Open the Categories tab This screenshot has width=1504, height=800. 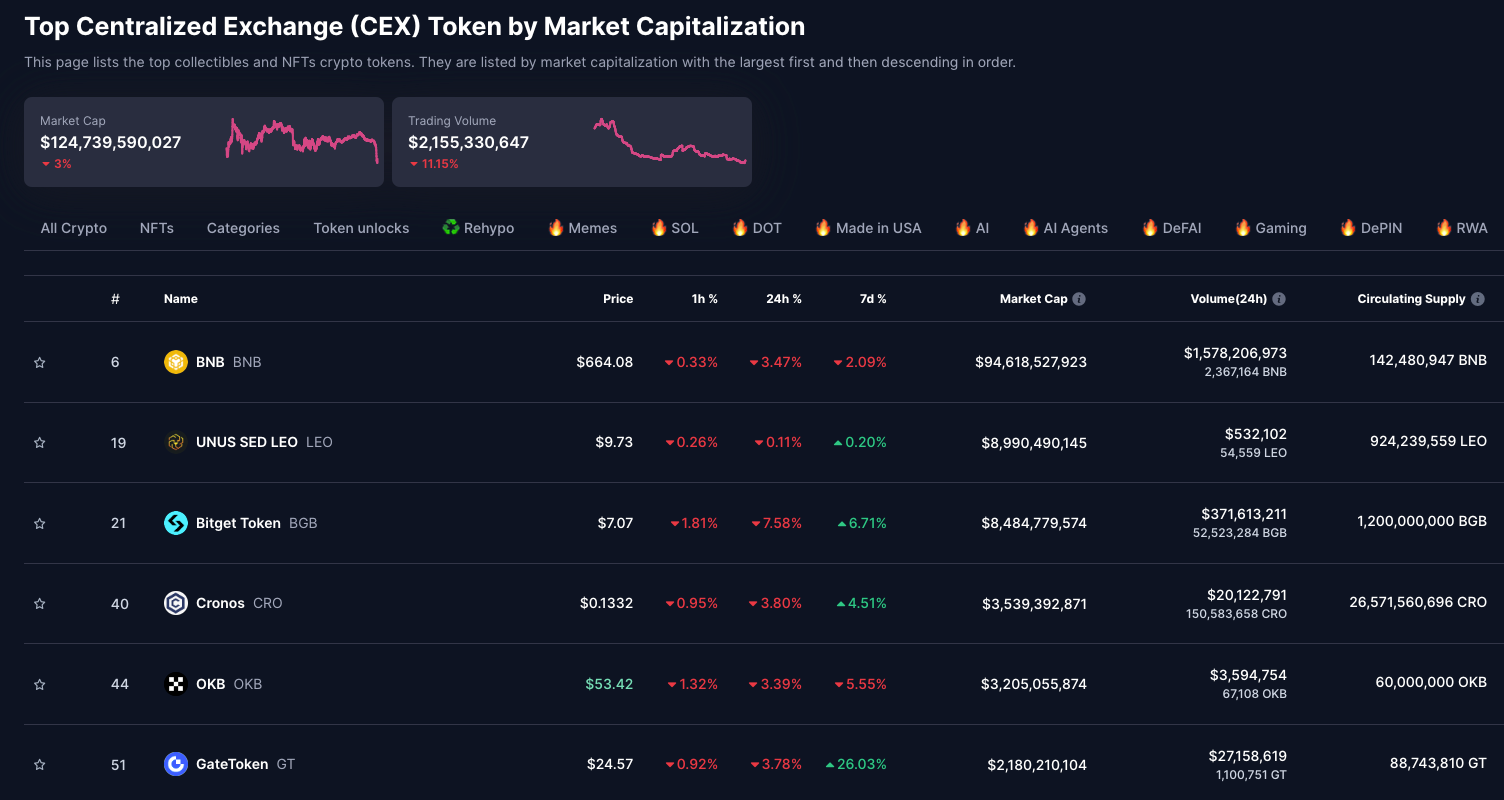[x=242, y=228]
